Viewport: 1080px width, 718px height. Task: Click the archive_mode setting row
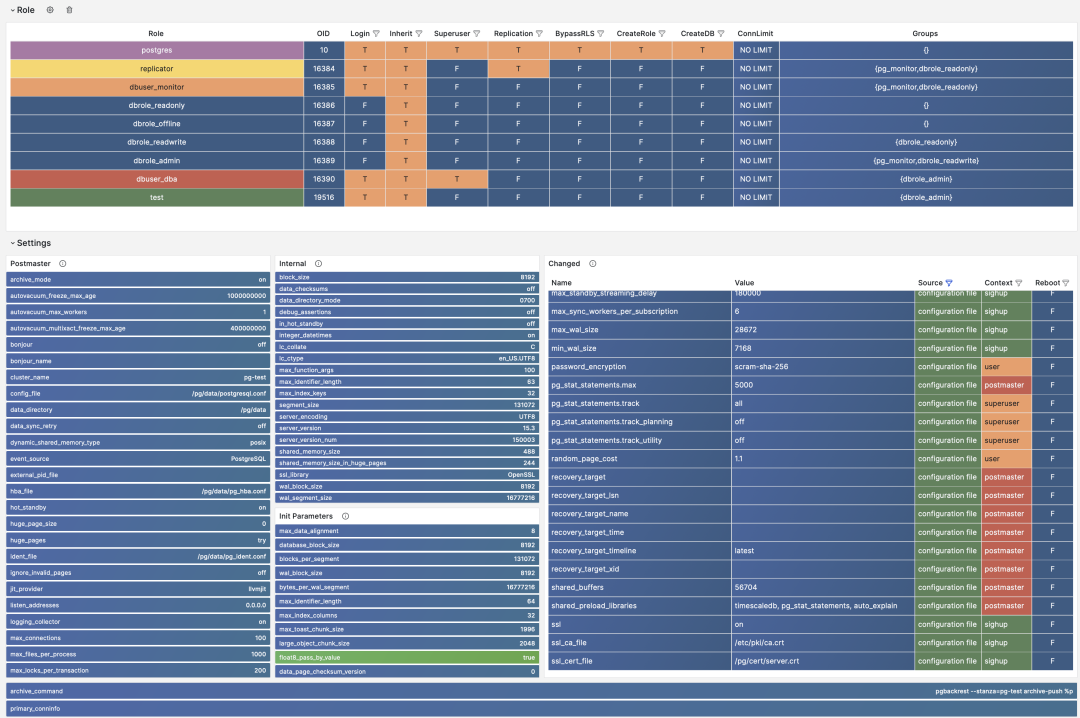138,280
